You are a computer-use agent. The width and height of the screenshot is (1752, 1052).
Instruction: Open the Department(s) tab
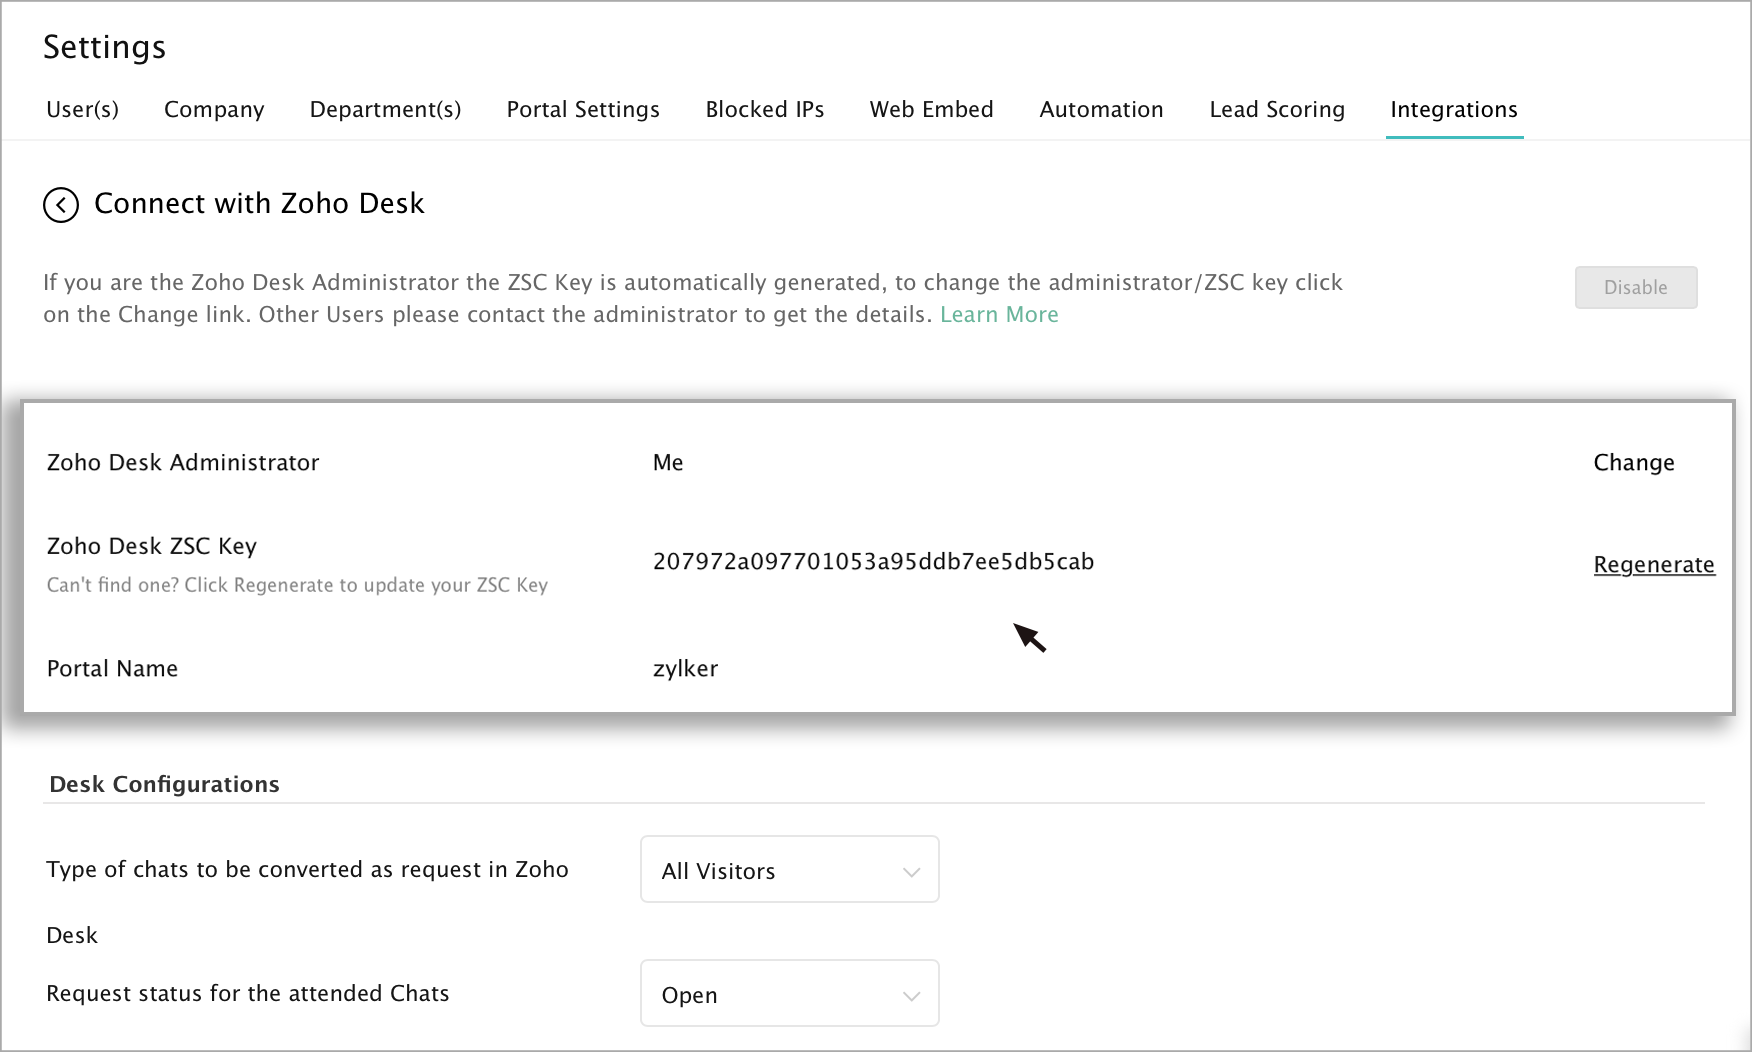(x=385, y=110)
